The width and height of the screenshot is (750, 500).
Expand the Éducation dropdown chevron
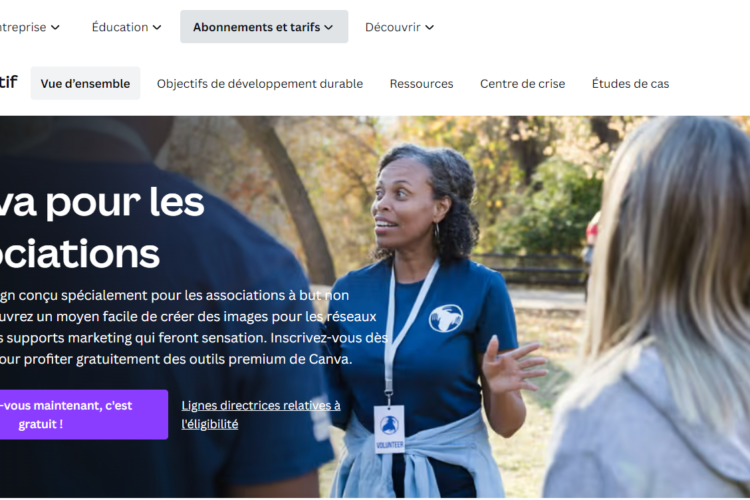tap(157, 27)
